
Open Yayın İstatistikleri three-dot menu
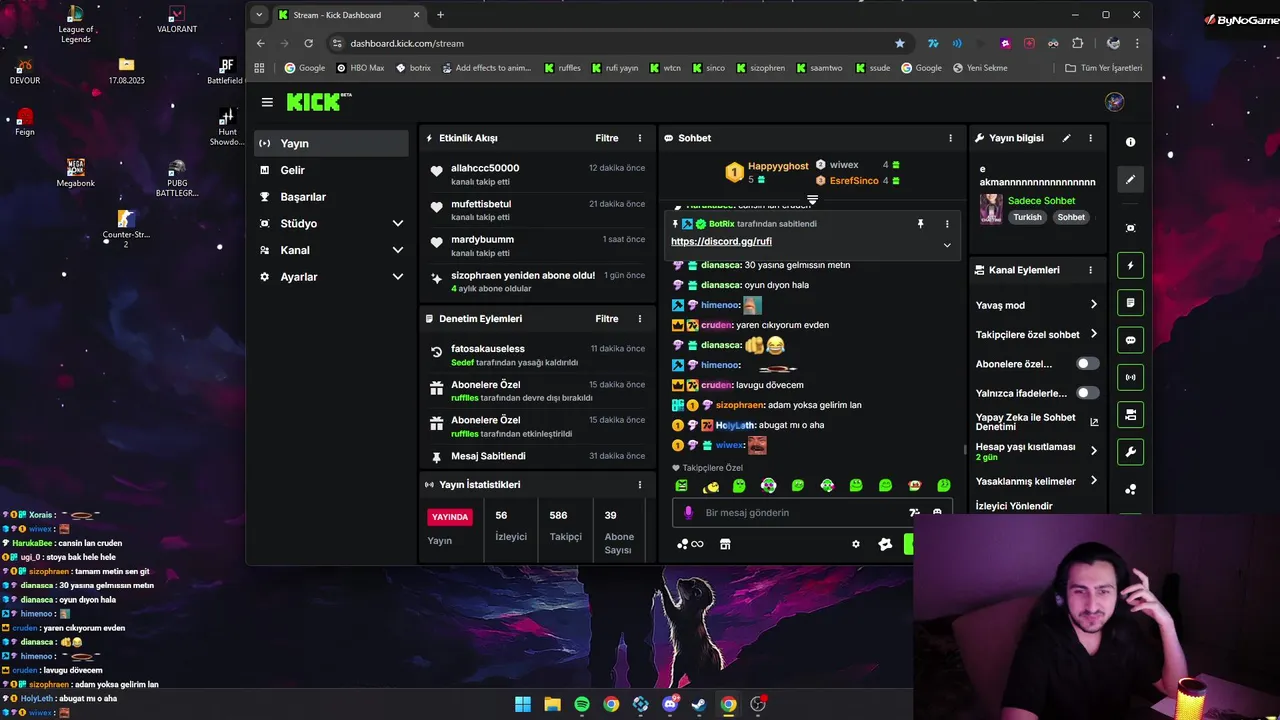[640, 485]
